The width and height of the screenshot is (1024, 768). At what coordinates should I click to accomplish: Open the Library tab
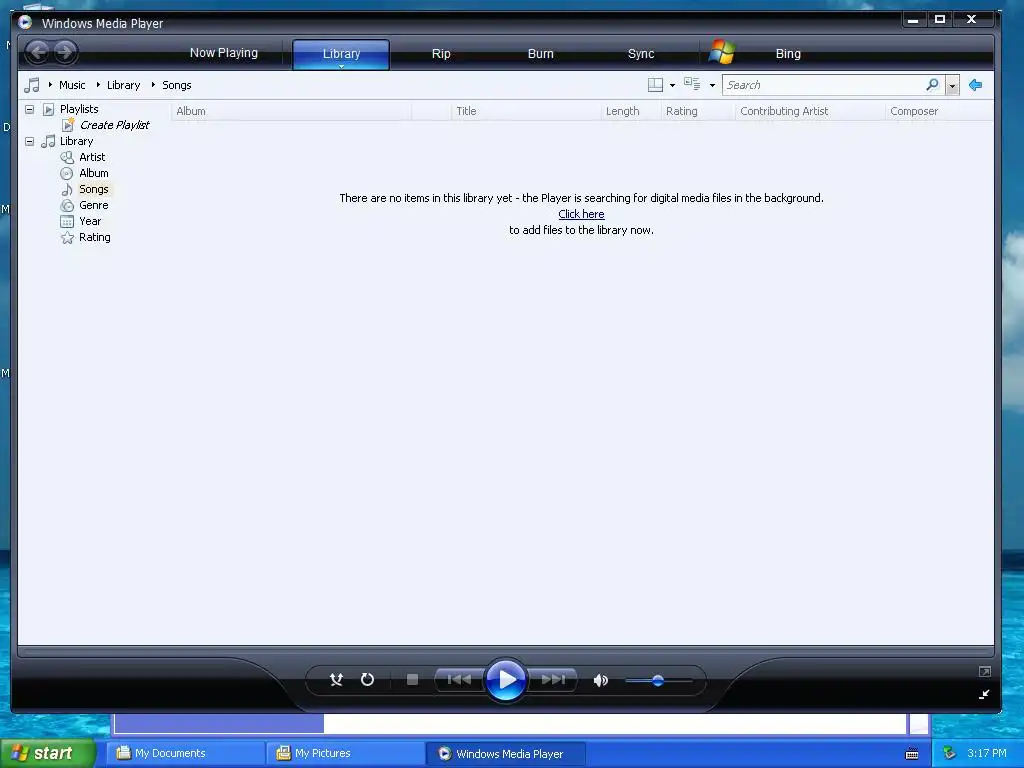click(x=341, y=54)
